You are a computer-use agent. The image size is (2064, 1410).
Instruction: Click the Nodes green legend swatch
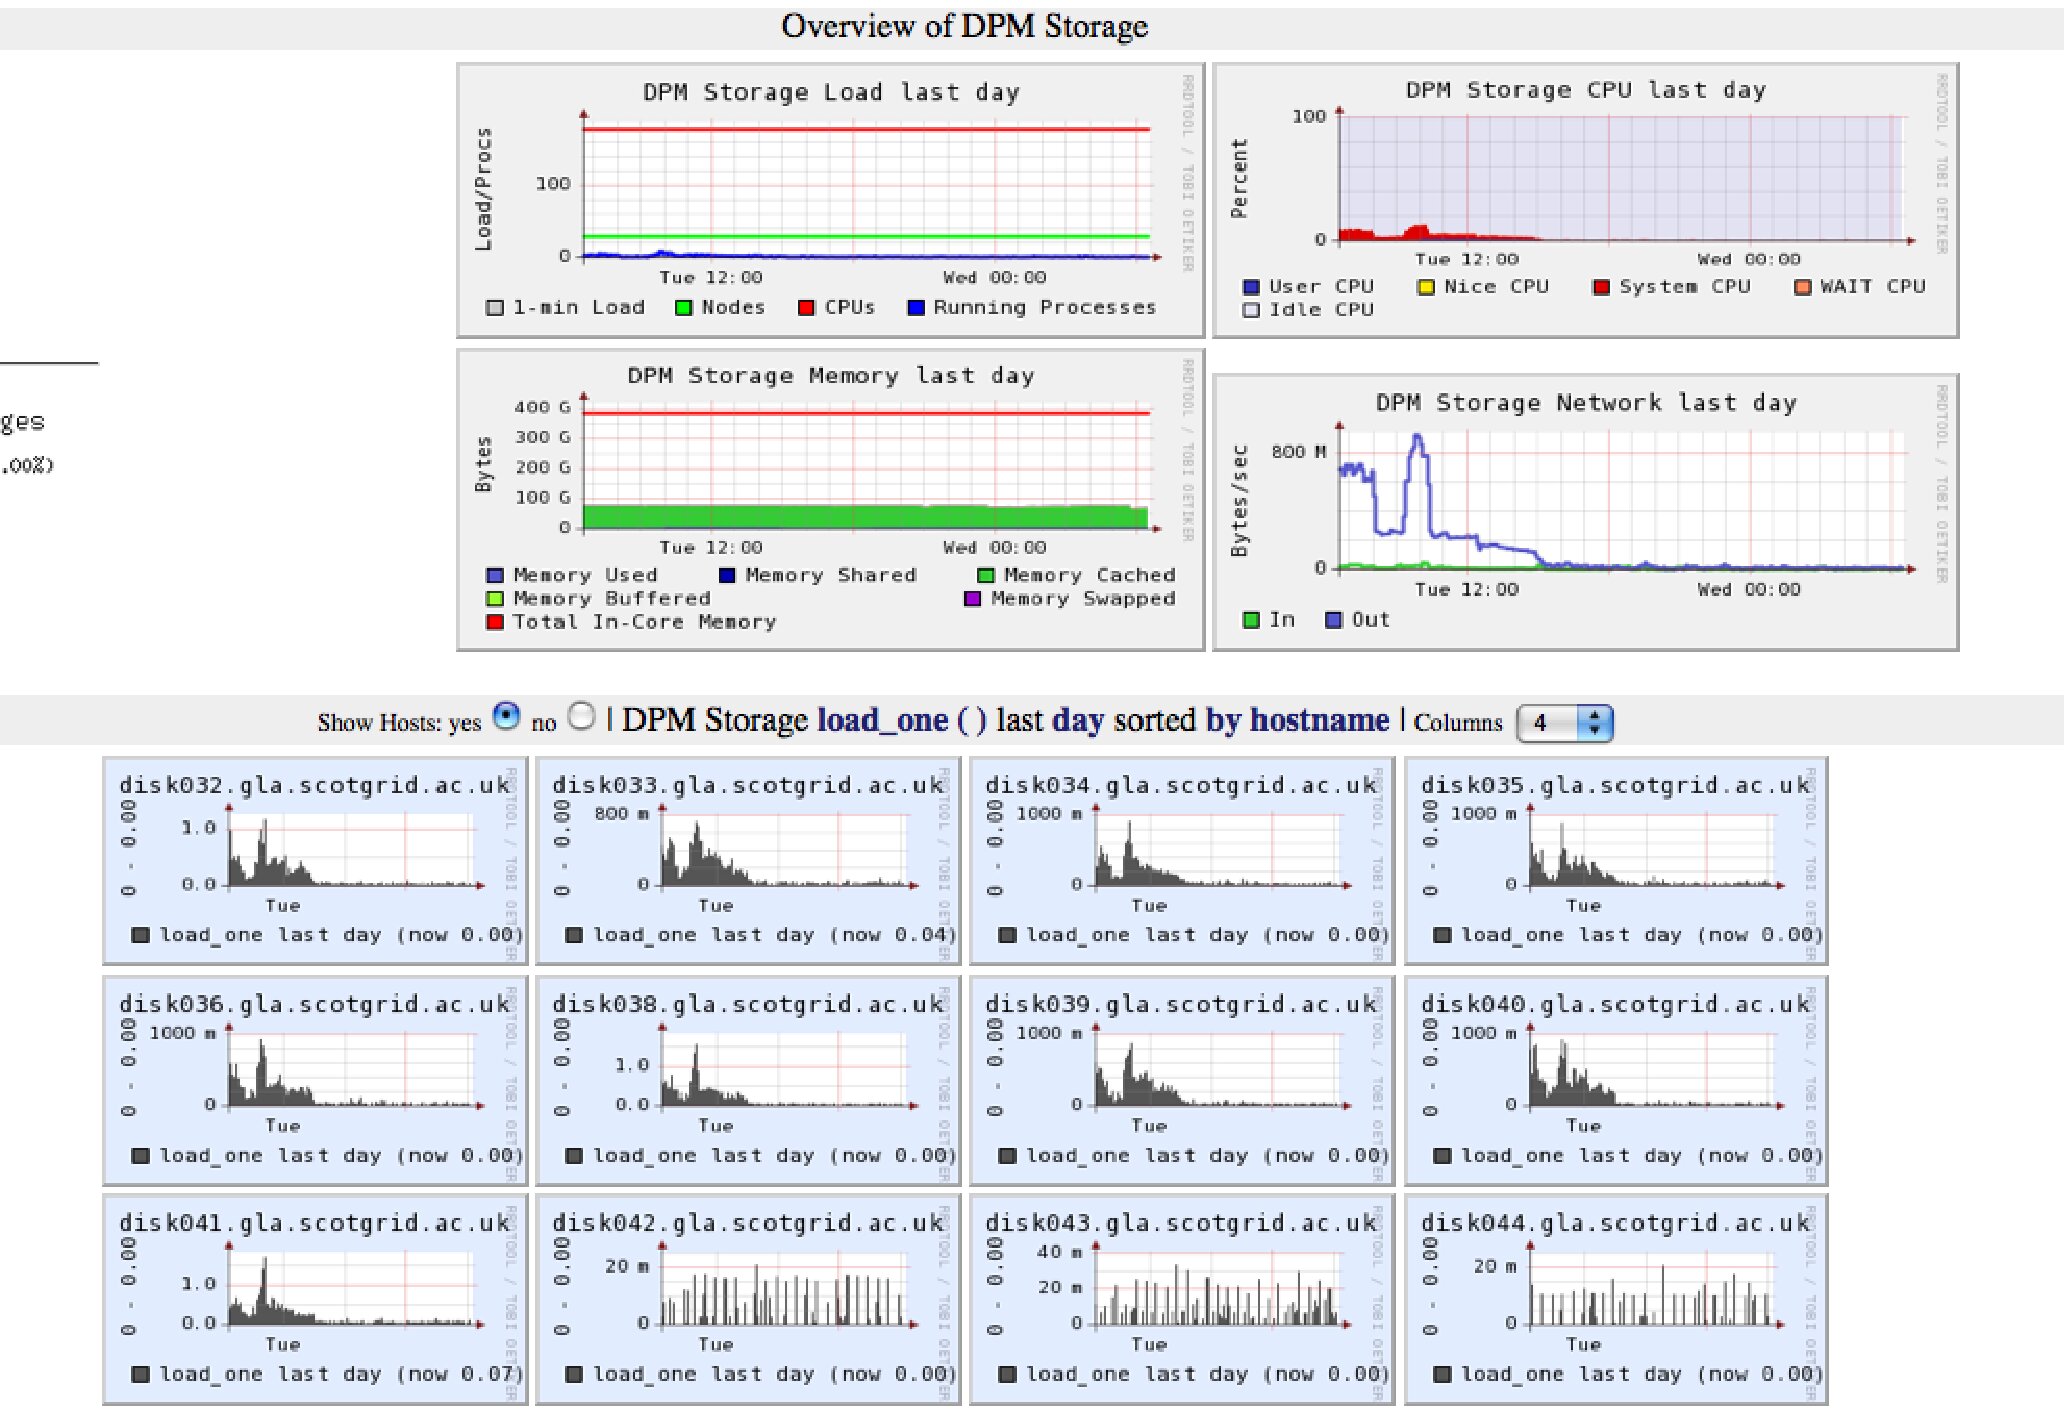click(x=684, y=308)
